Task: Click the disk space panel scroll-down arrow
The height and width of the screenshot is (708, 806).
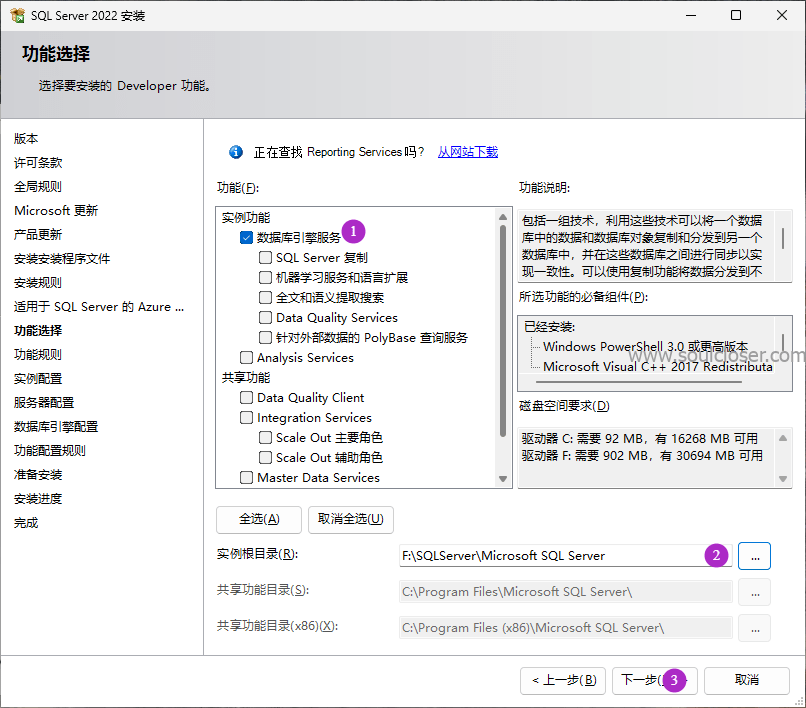Action: pos(783,479)
